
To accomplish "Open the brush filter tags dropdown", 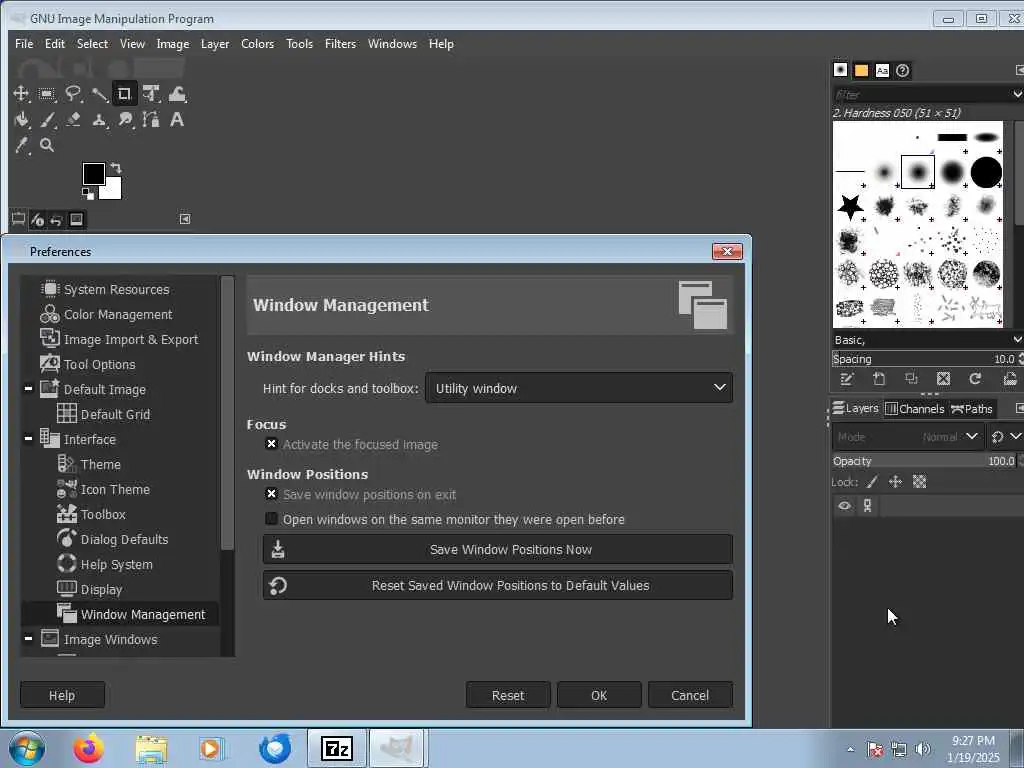I will click(1017, 95).
